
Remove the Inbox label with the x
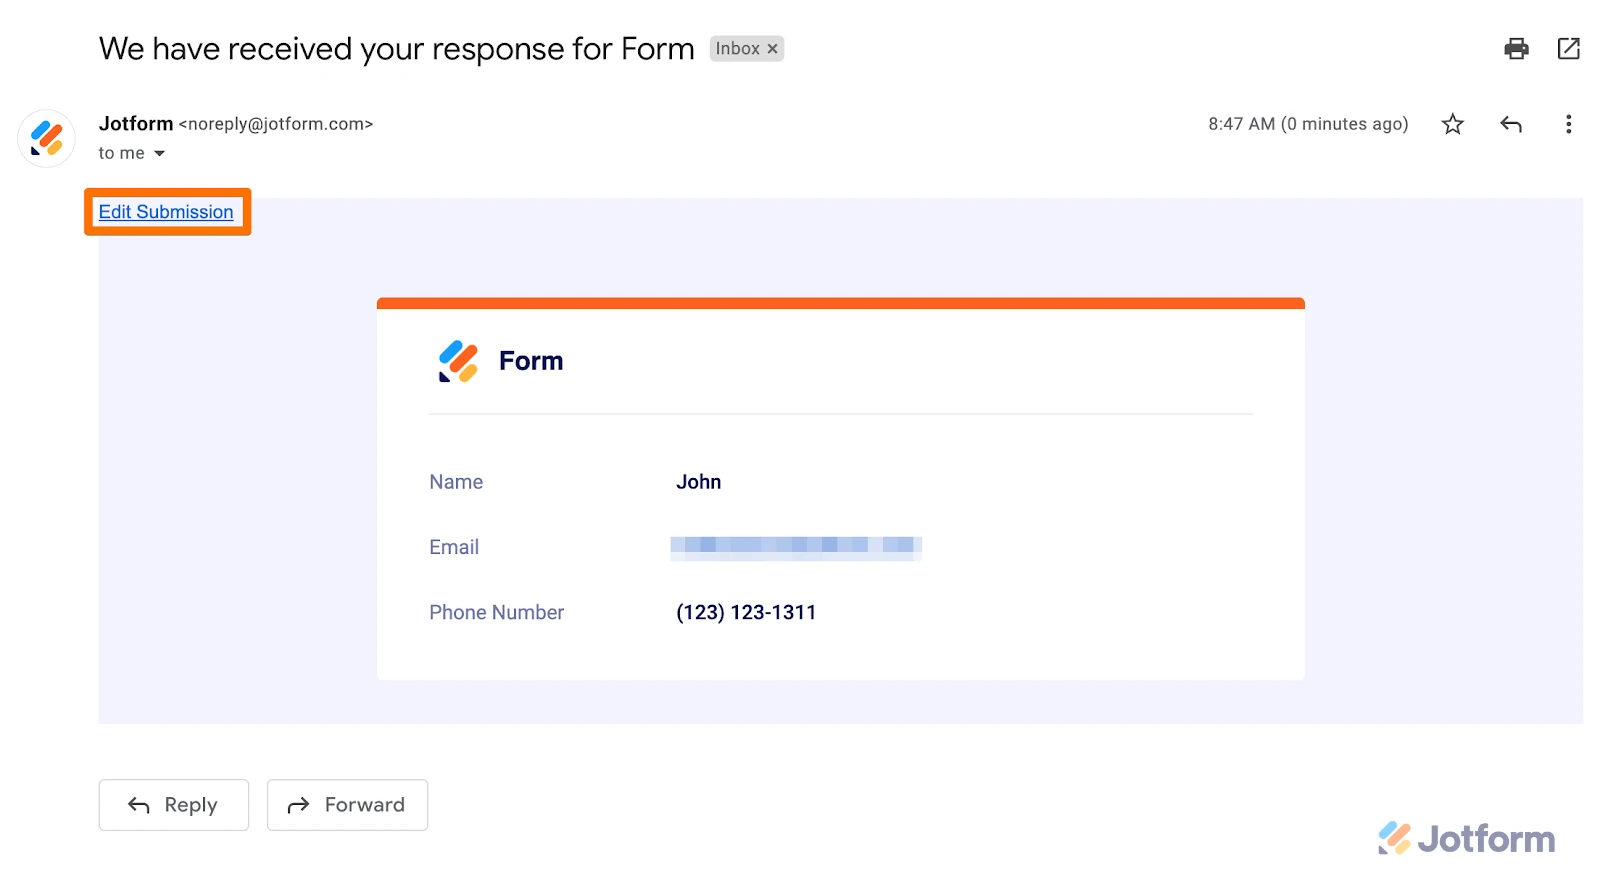772,48
